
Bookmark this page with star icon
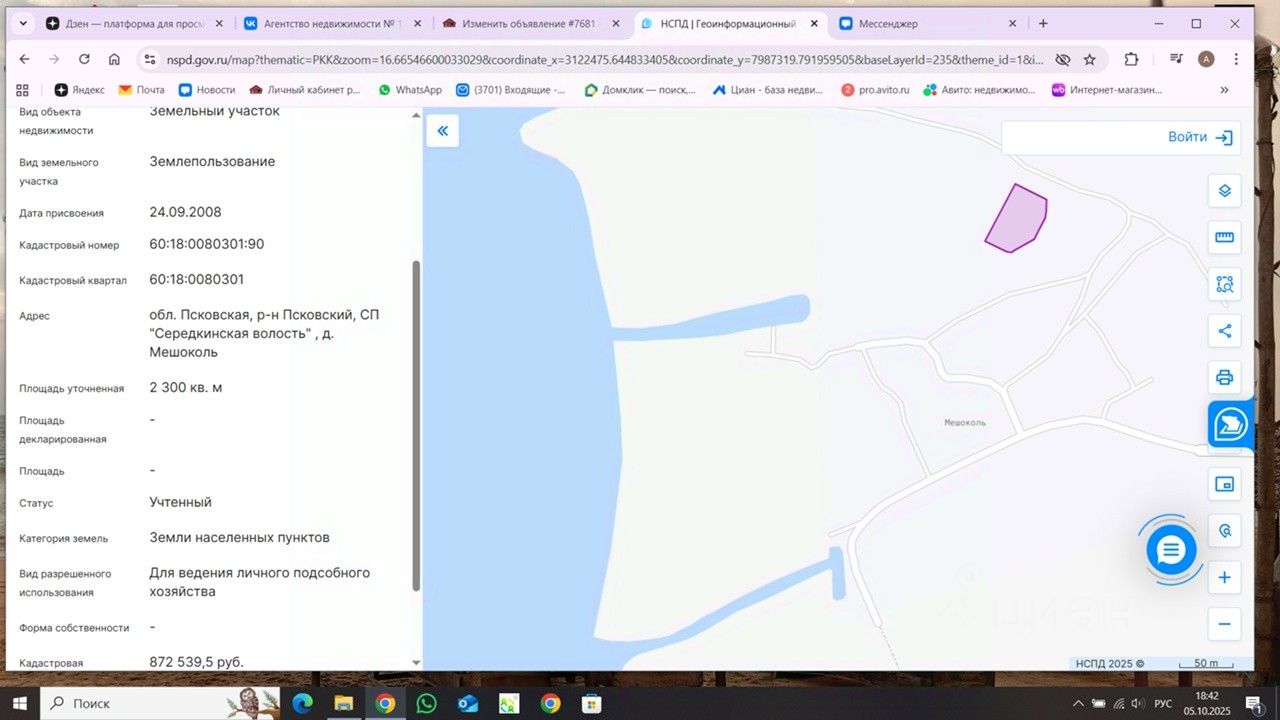click(x=1089, y=59)
